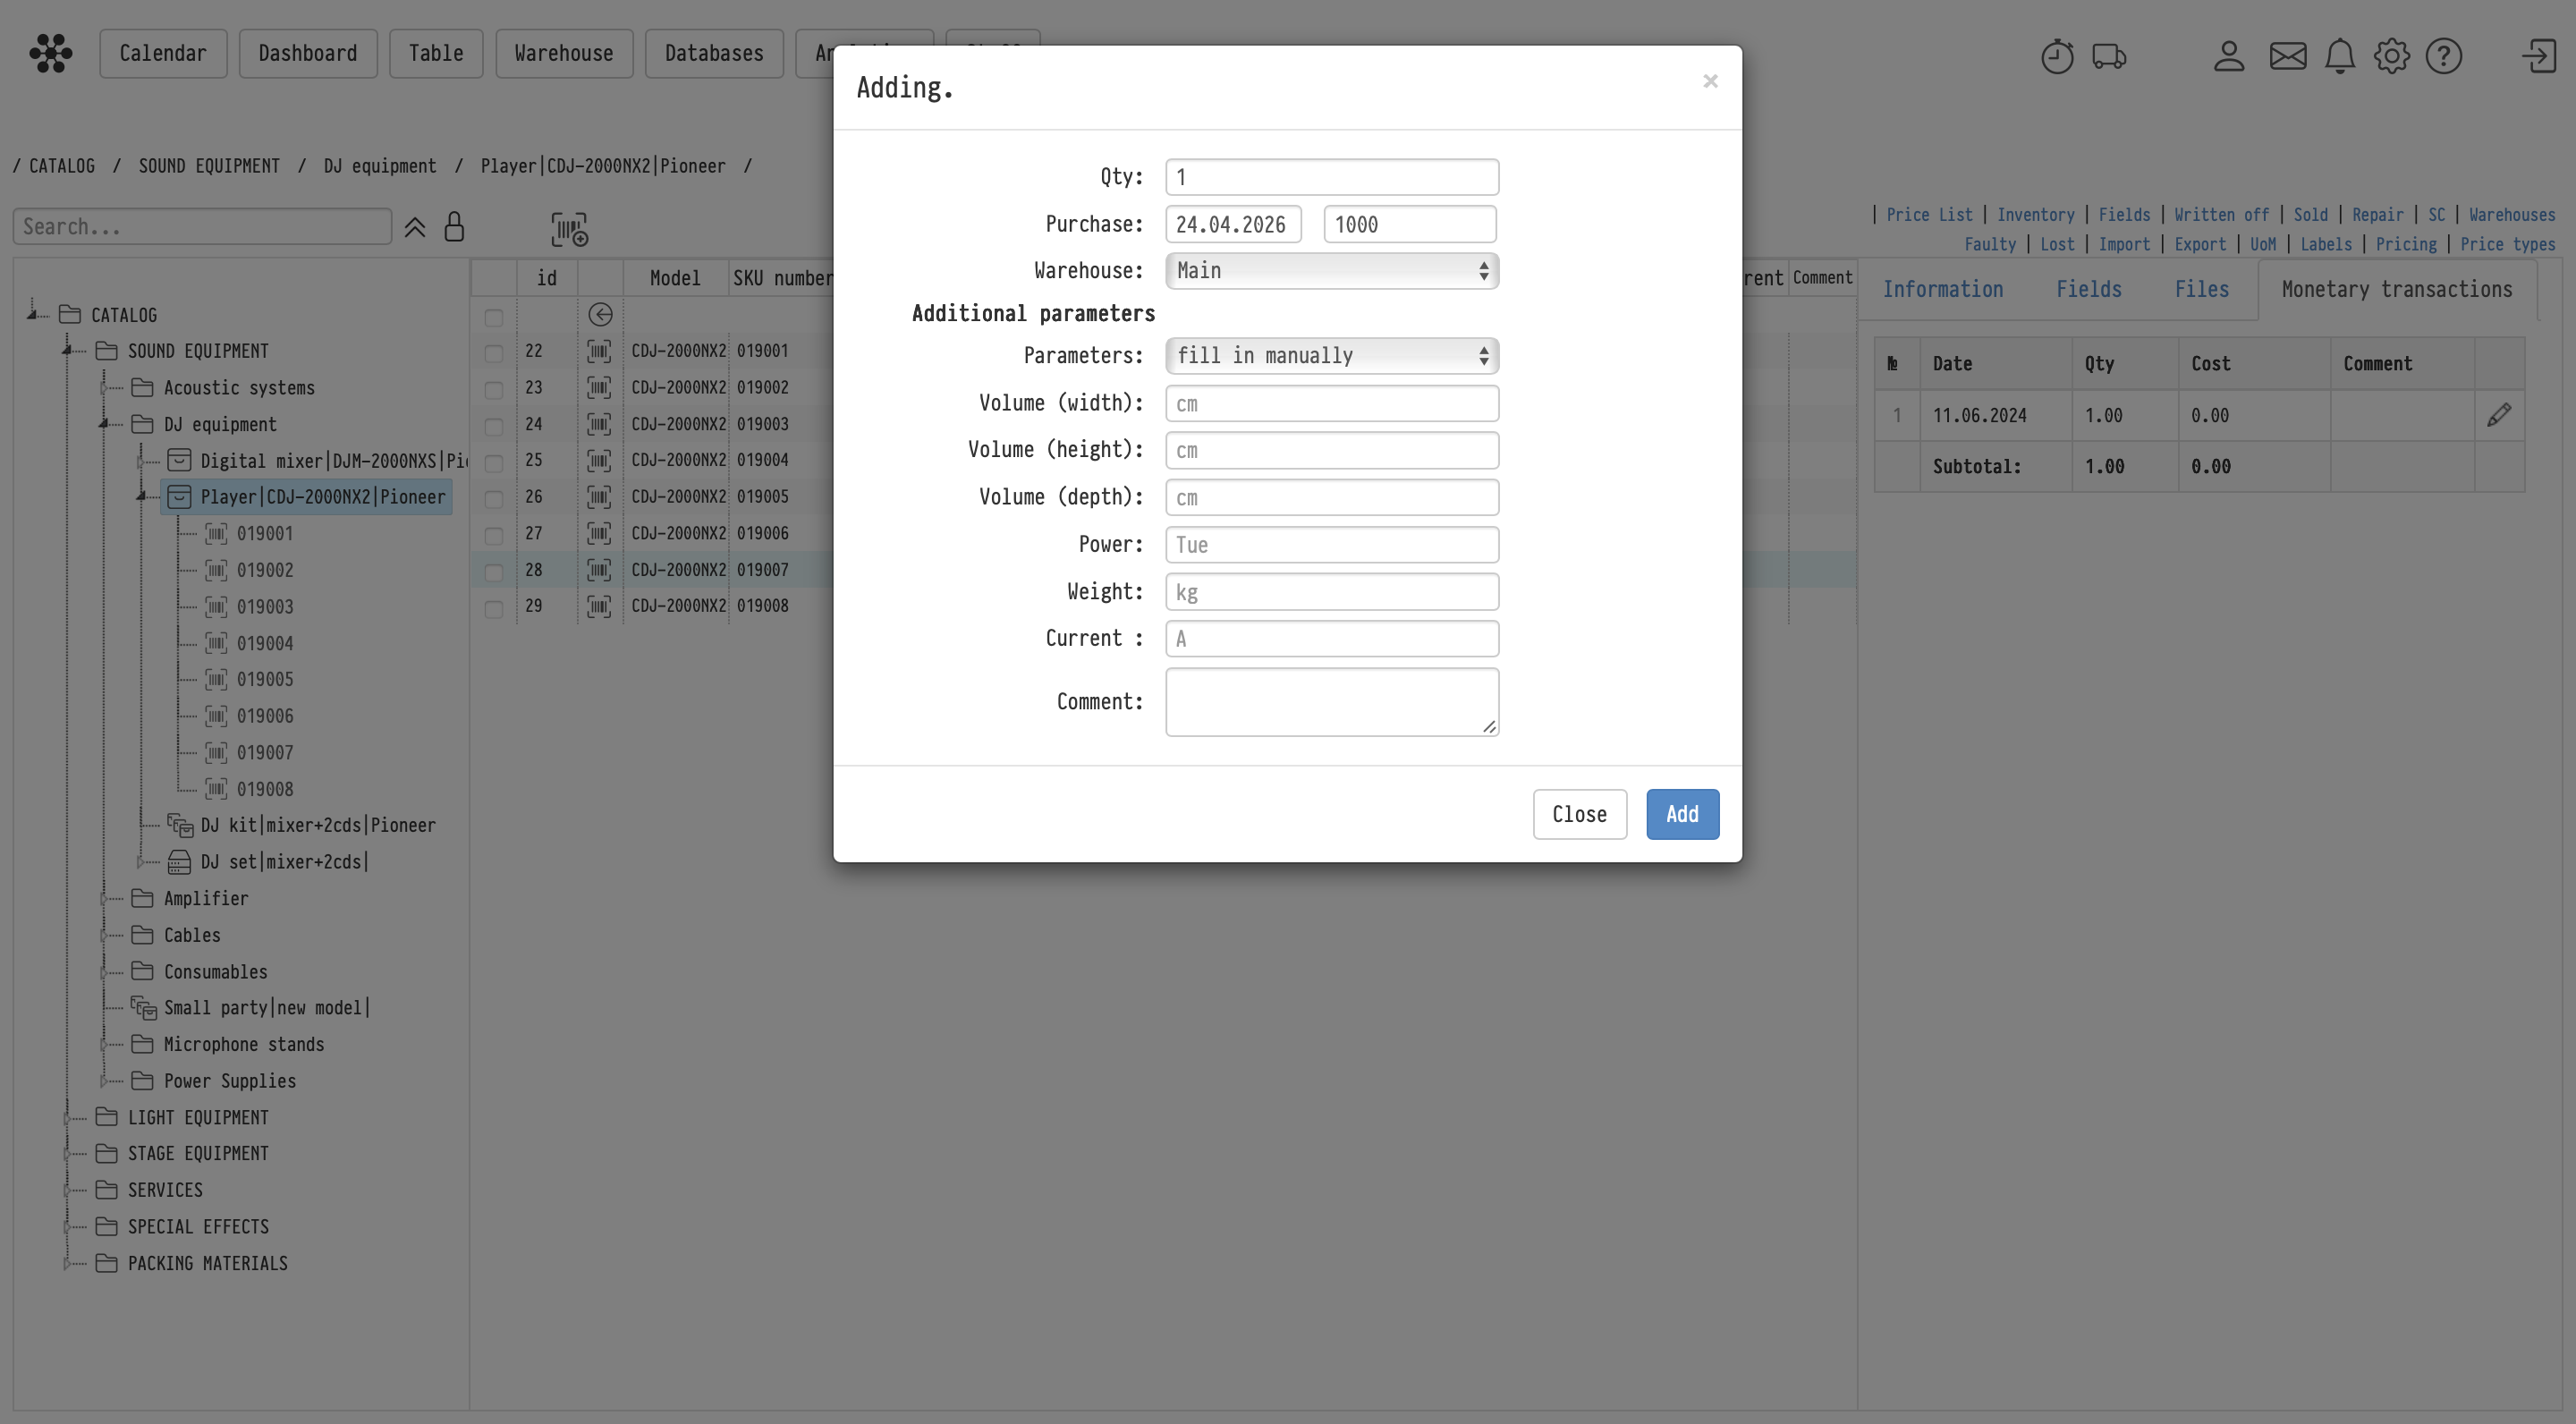Select checkbox next to row id 29
The width and height of the screenshot is (2576, 1424).
click(494, 608)
